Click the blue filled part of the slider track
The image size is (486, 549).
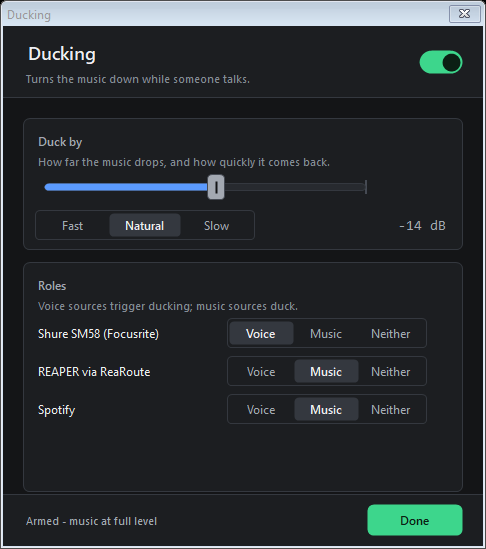coord(126,187)
